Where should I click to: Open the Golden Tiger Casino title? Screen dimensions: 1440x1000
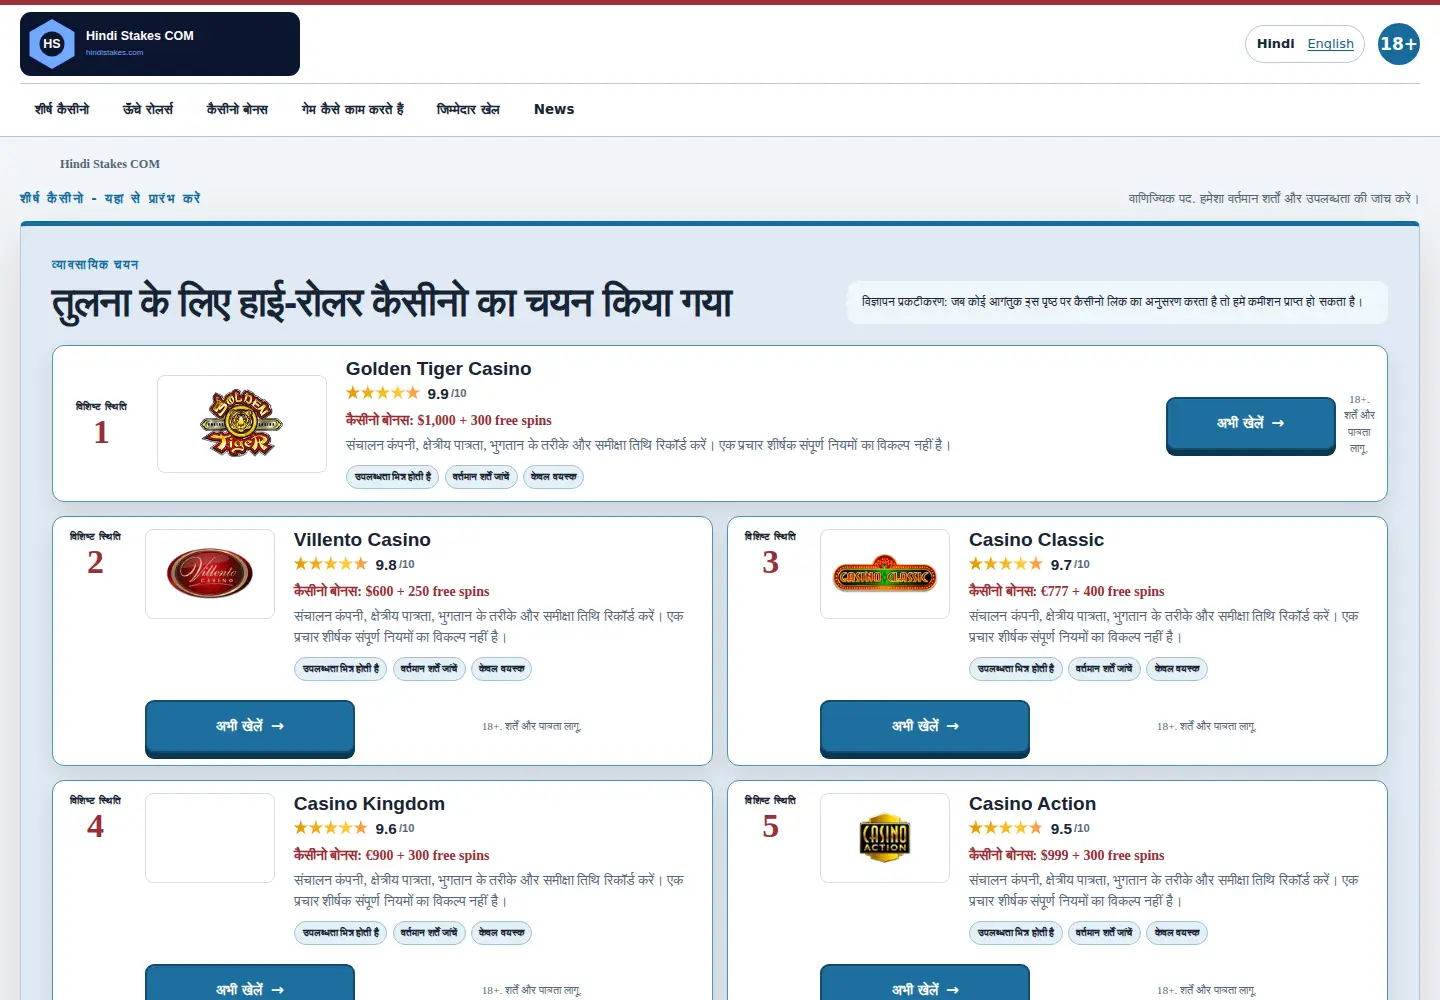click(439, 369)
